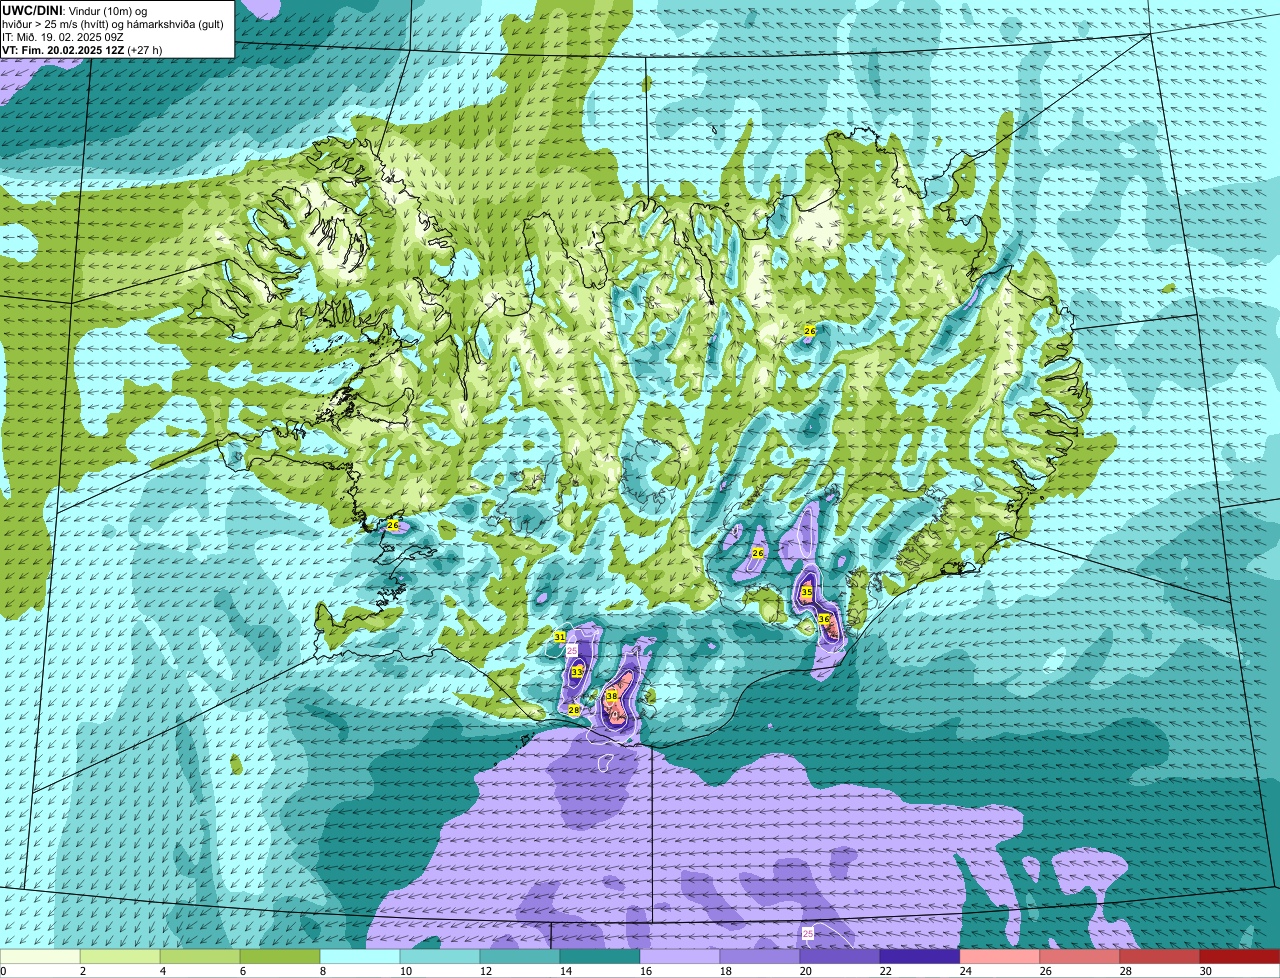
Task: Click the legend scale number 8
Action: [322, 971]
